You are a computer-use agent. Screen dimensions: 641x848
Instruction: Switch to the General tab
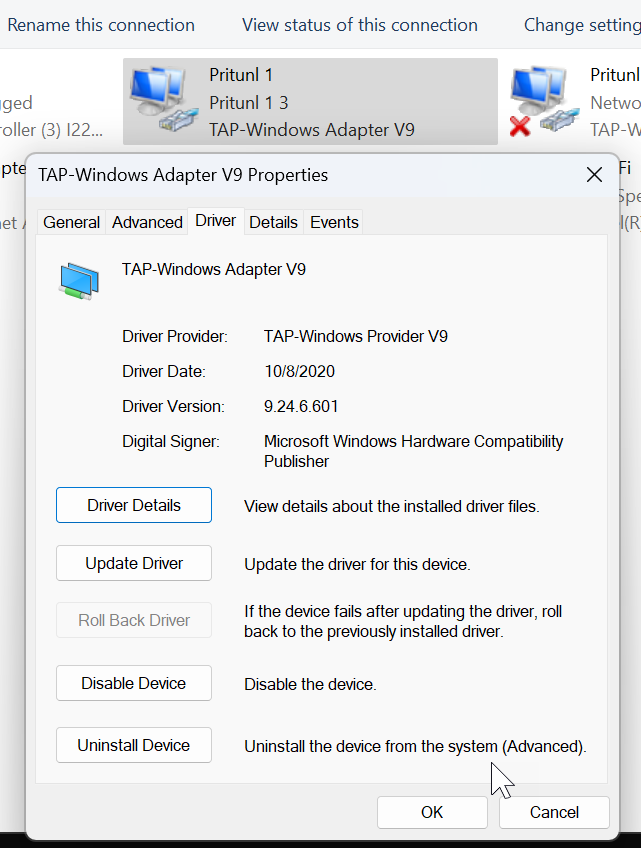point(71,222)
